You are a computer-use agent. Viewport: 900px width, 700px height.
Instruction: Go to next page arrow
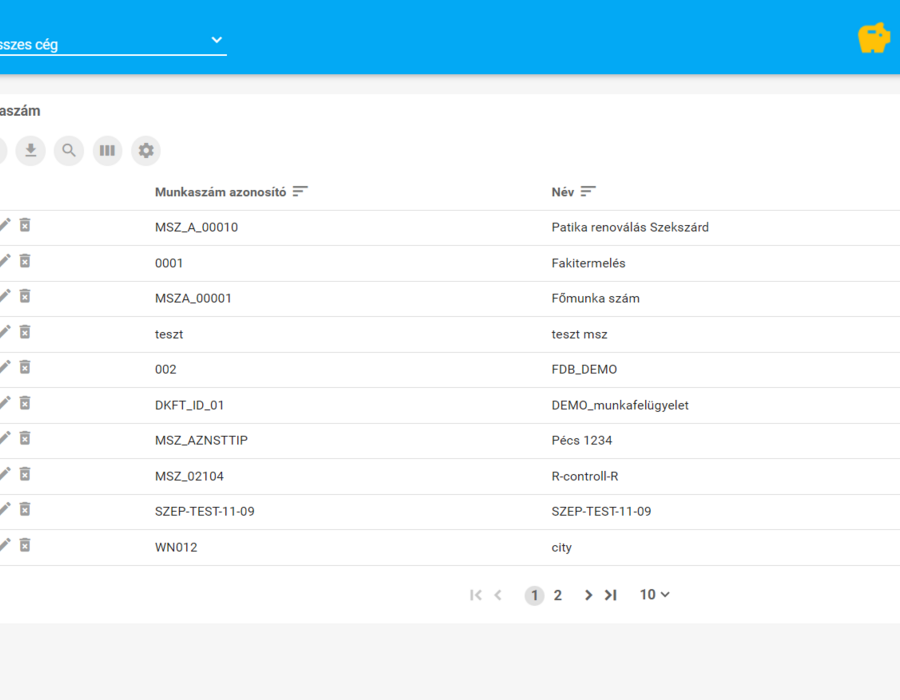tap(588, 595)
